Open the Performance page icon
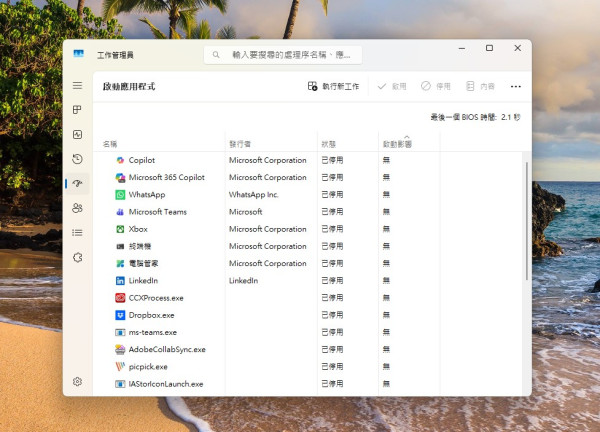 pyautogui.click(x=77, y=134)
